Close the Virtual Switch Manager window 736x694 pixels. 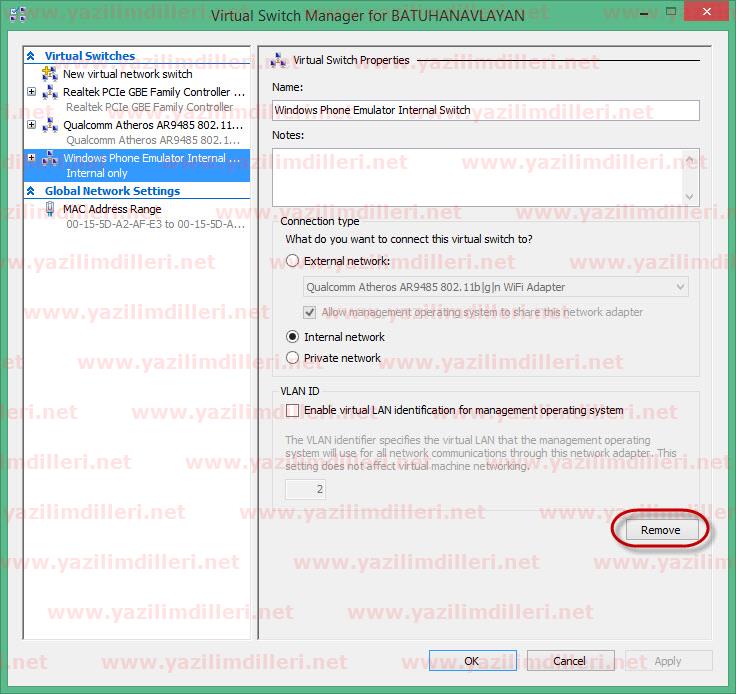pos(707,12)
